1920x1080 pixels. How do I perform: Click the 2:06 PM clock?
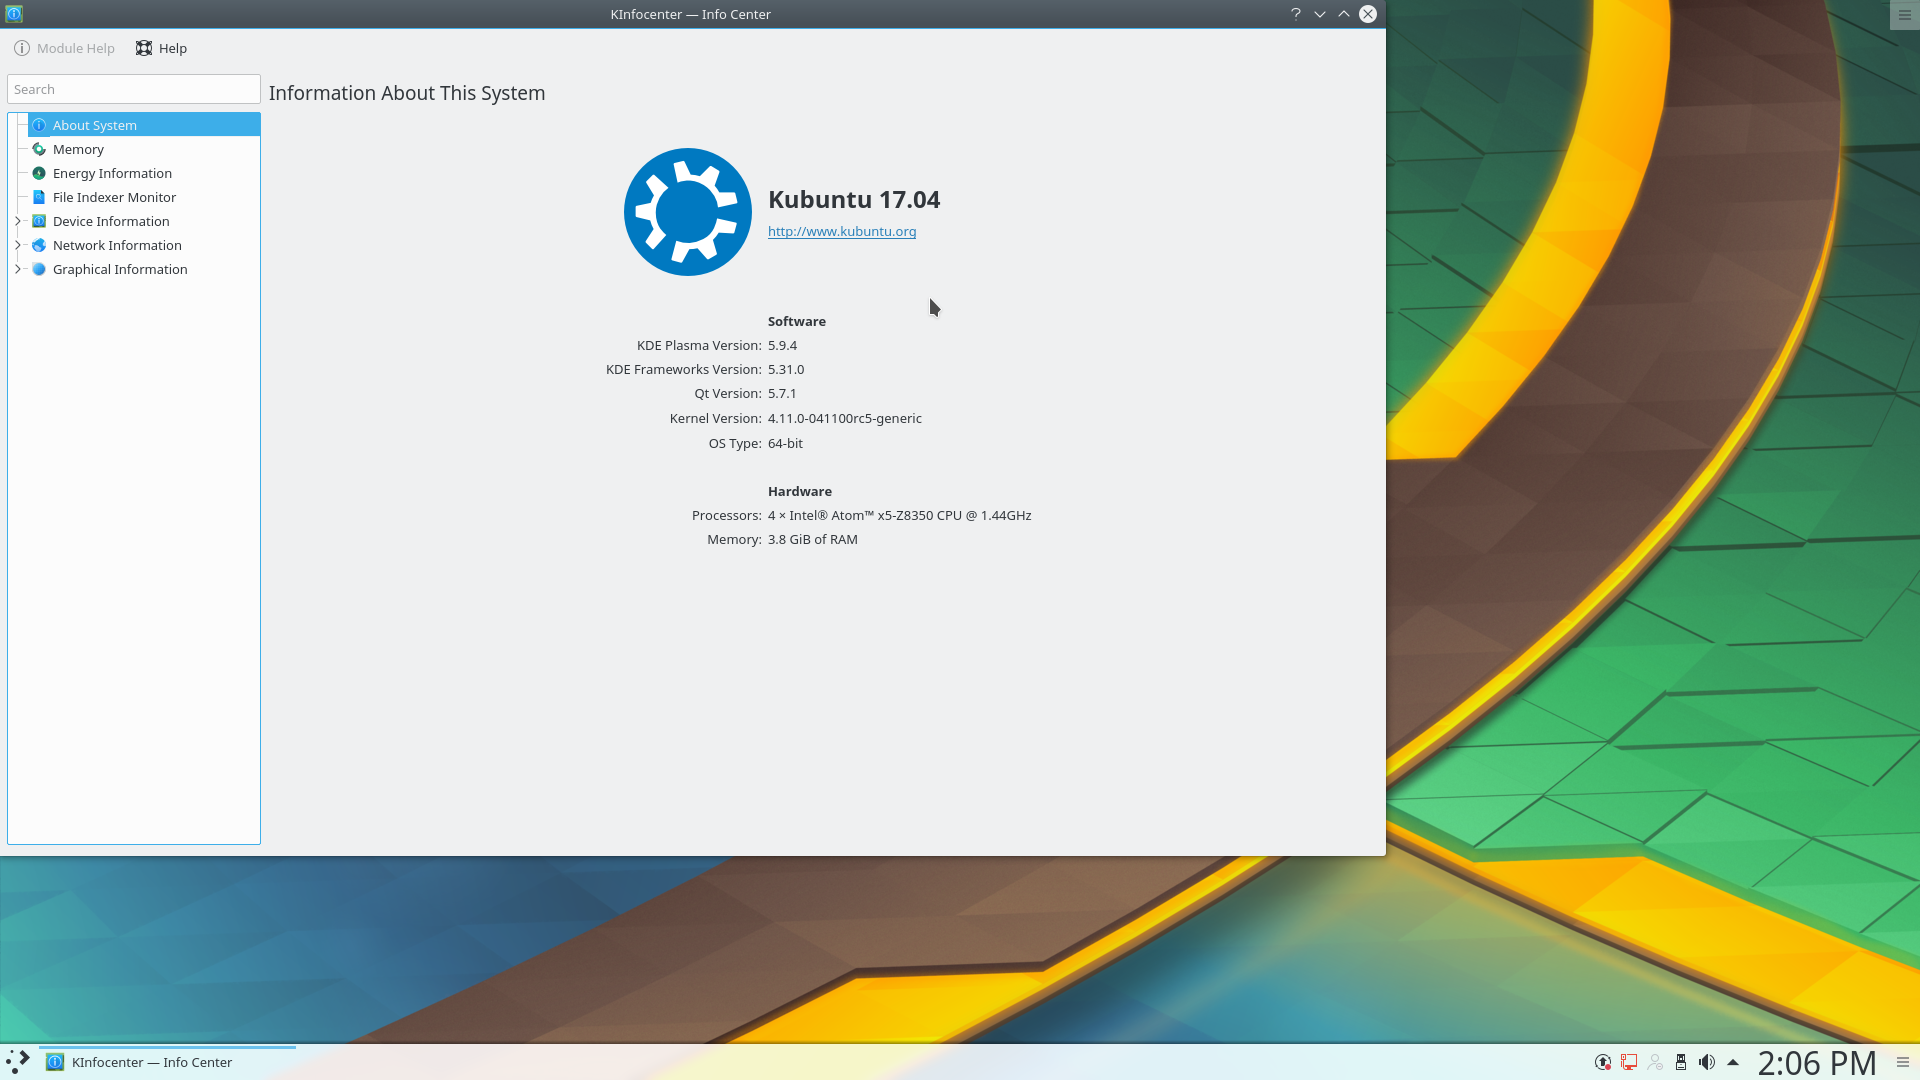(1817, 1062)
